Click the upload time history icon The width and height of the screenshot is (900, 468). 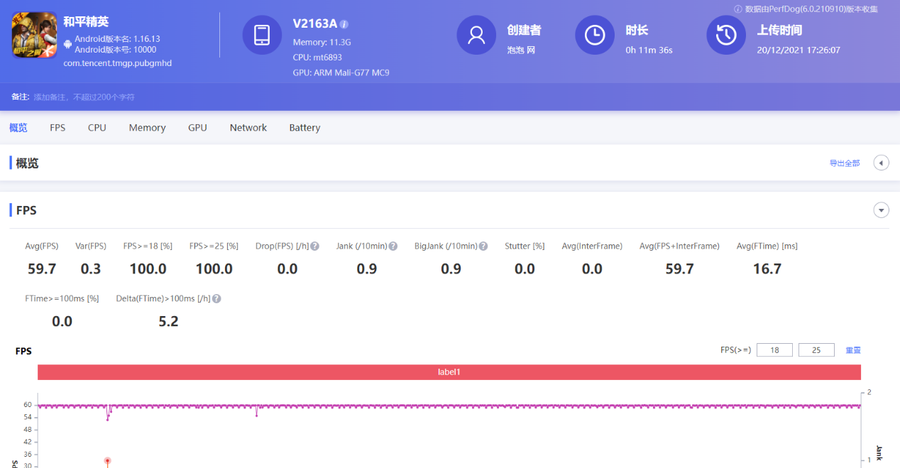726,35
